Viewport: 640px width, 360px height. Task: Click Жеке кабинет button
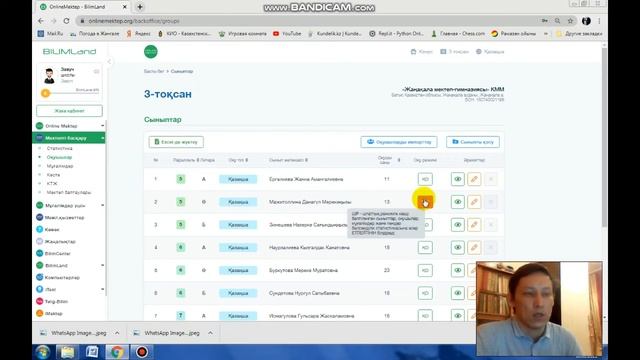coord(69,111)
